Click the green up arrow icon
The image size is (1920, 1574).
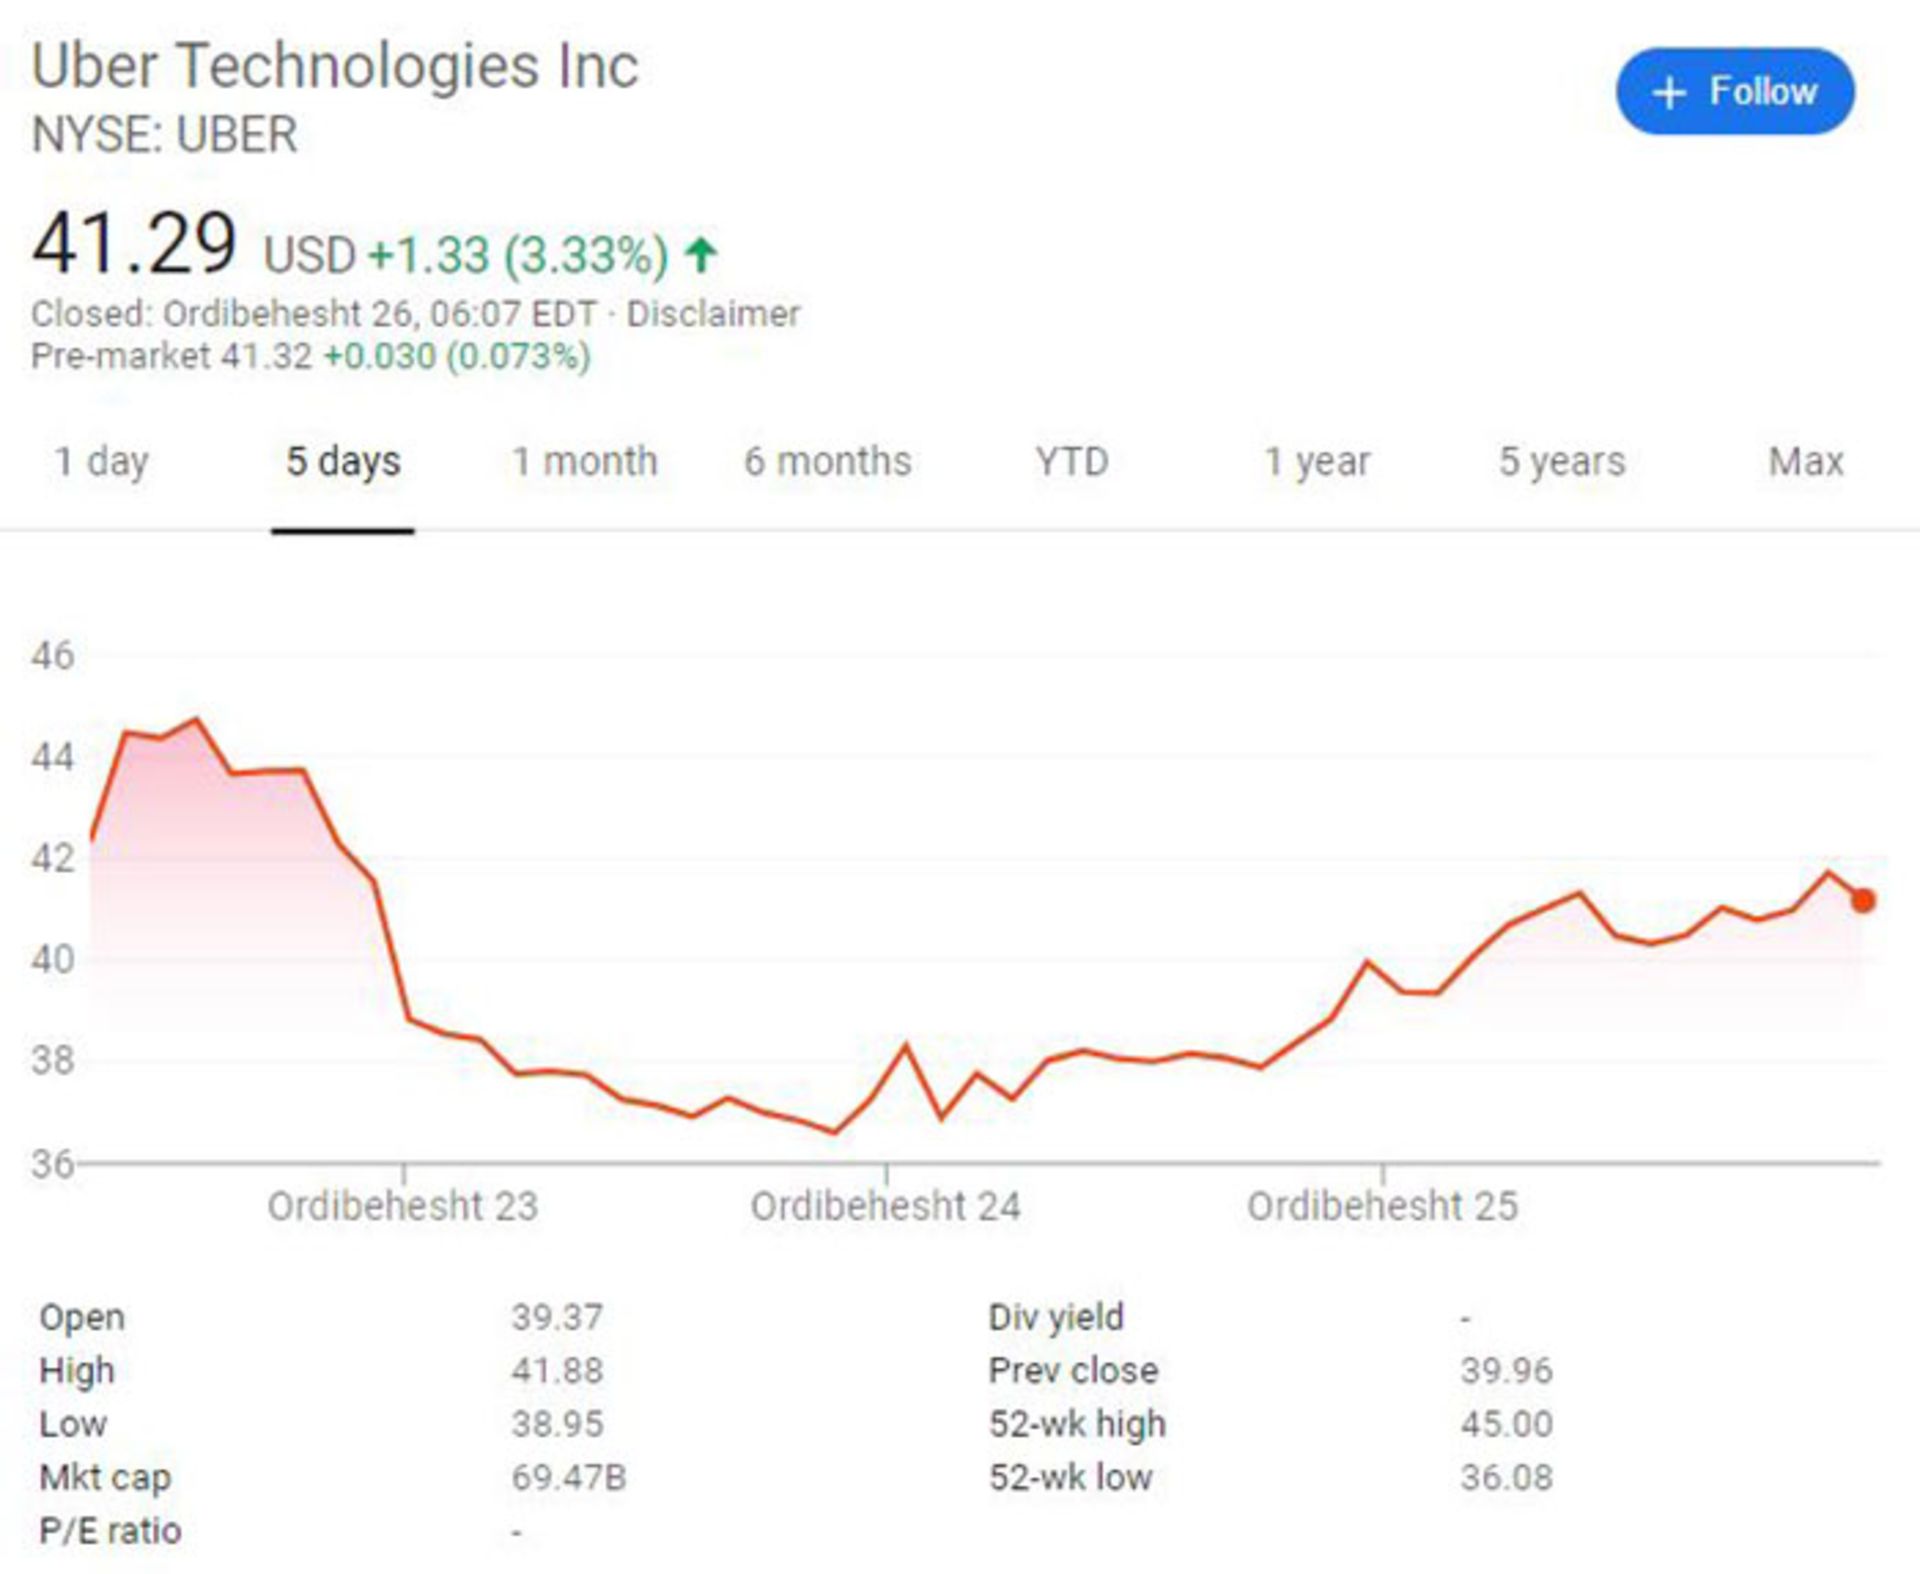pos(701,254)
